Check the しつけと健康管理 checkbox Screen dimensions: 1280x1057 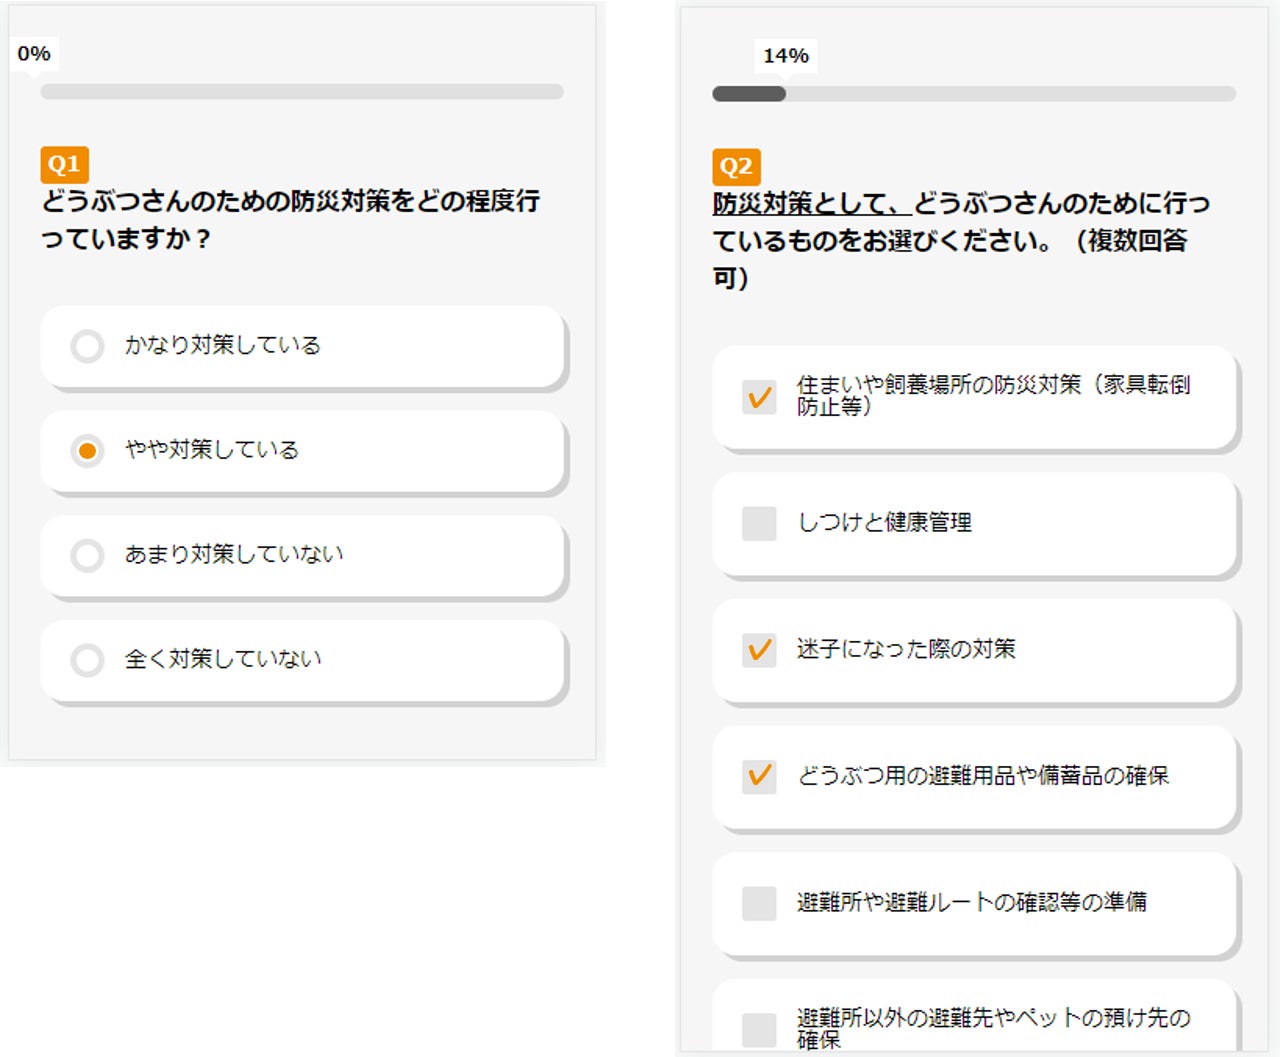[x=760, y=523]
